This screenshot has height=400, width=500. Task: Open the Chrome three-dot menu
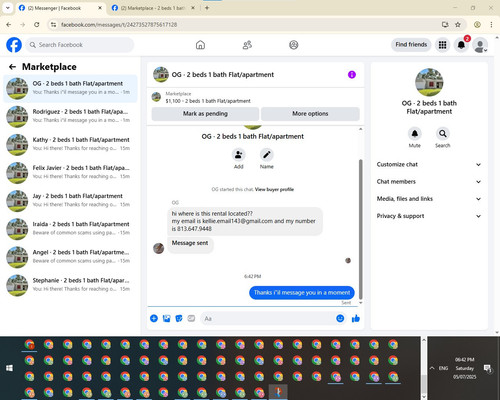491,24
